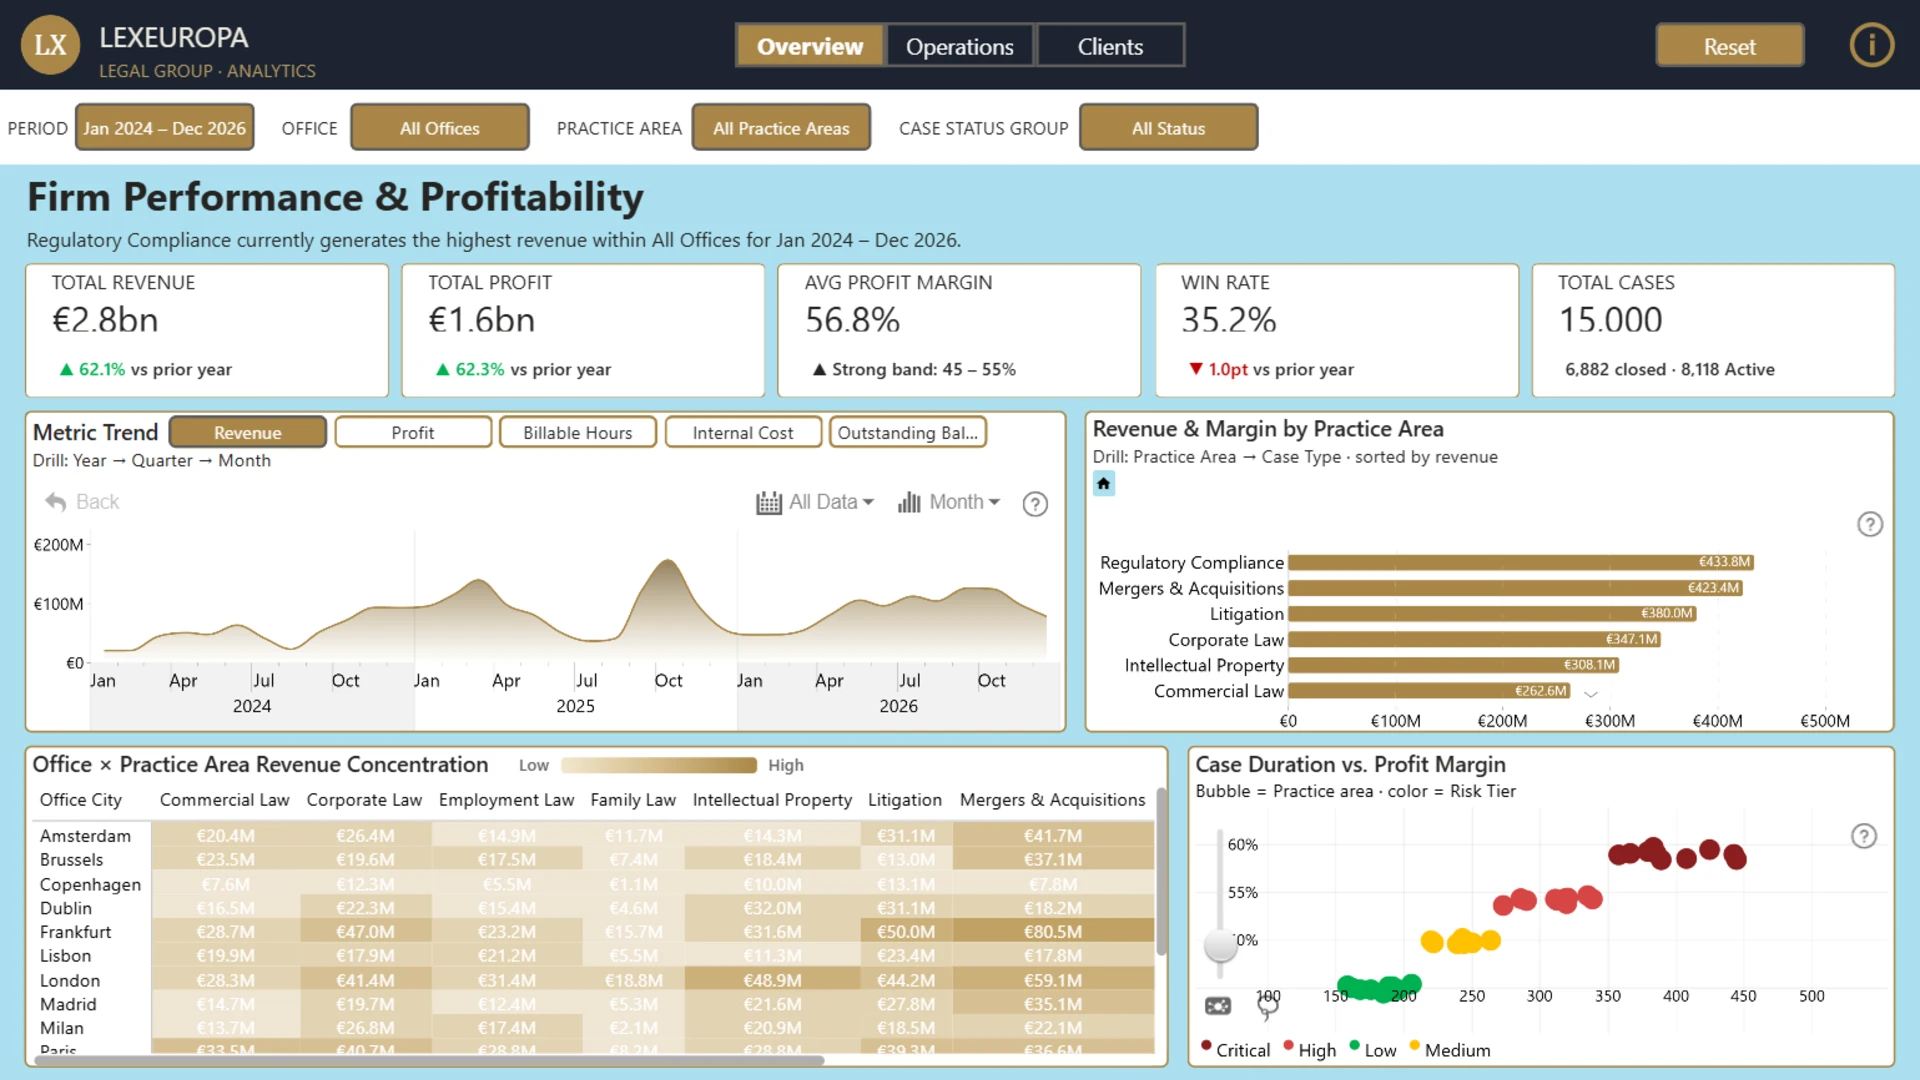Open help icon in Metric Trend chart

coord(1035,504)
